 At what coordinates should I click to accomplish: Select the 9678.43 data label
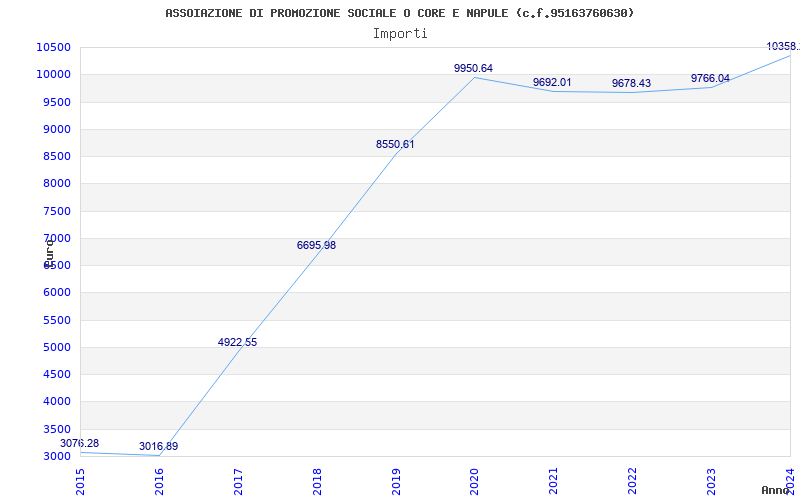click(x=632, y=83)
